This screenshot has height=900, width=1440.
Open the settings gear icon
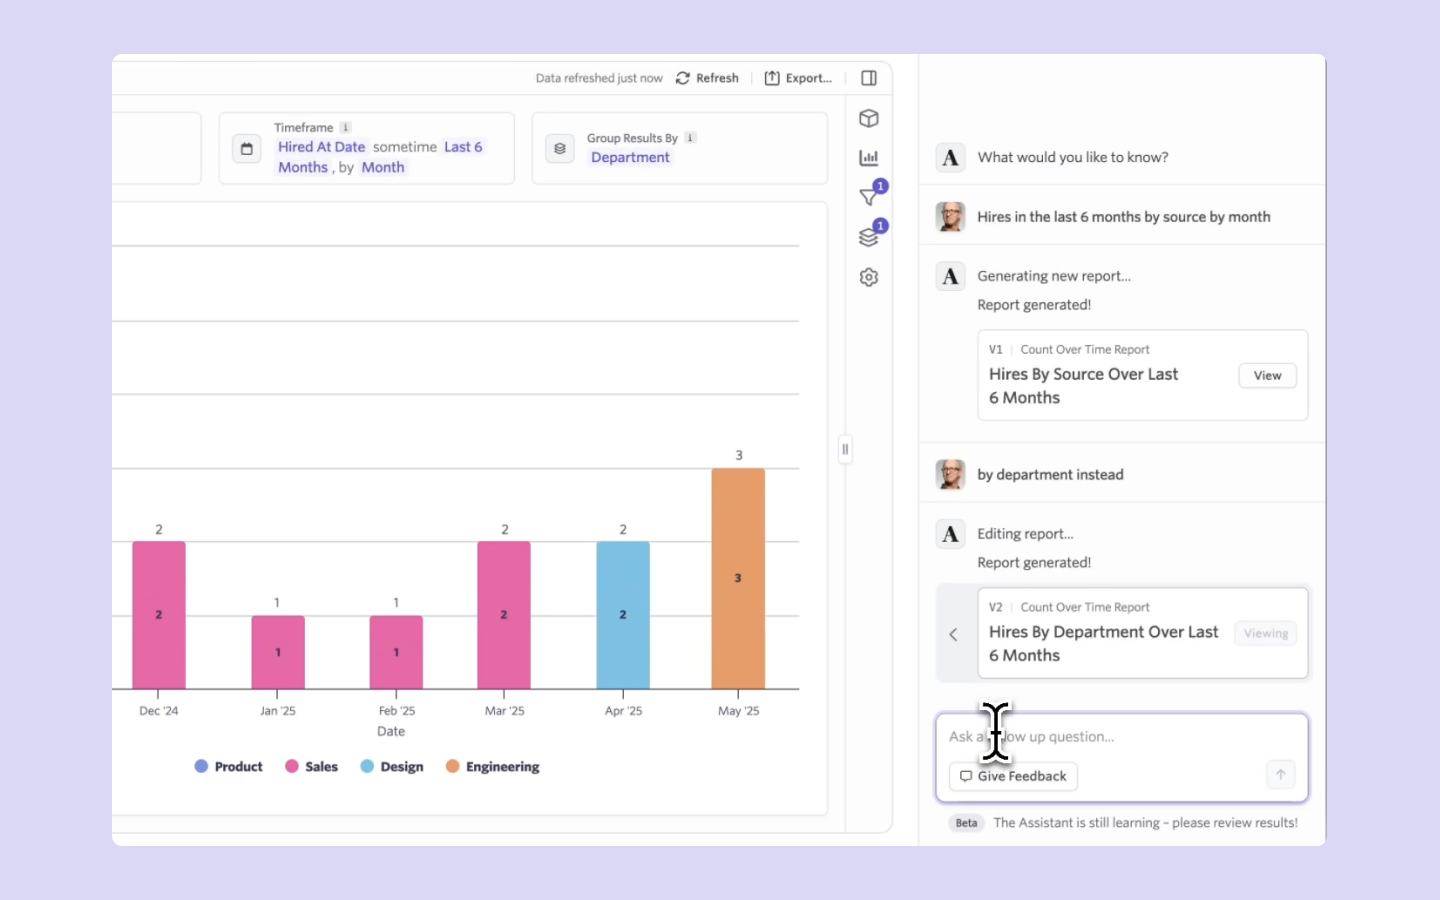(868, 277)
